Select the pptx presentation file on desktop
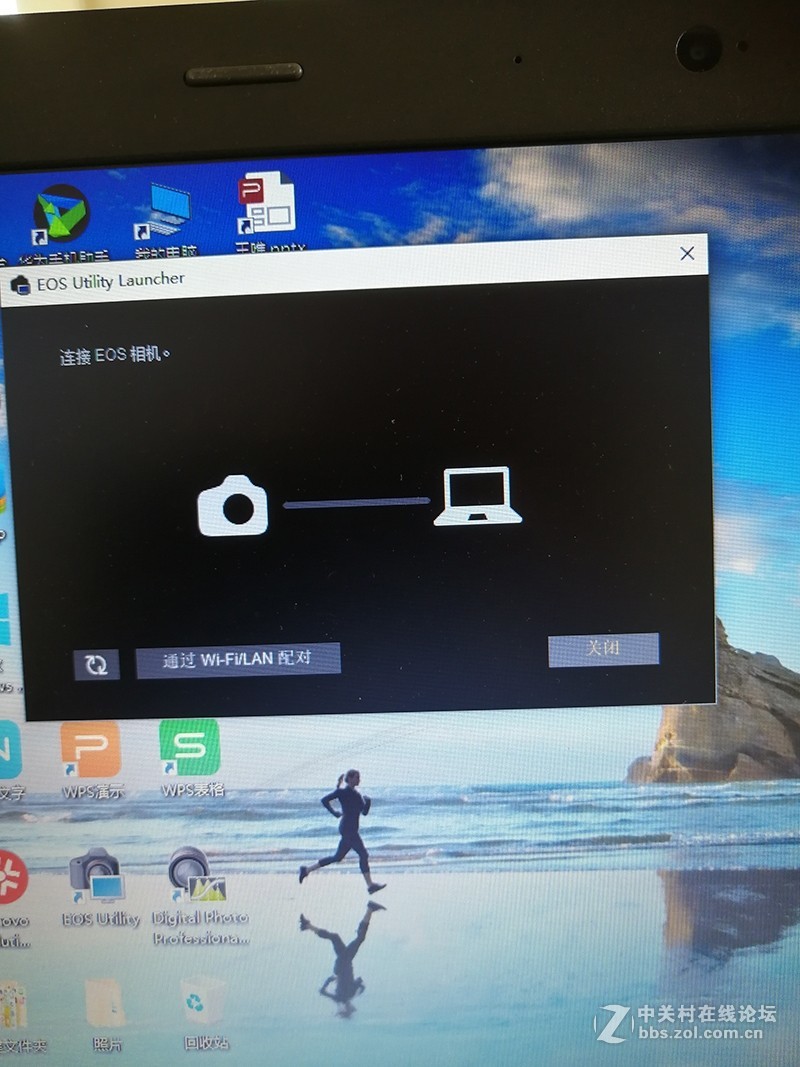 (x=268, y=211)
